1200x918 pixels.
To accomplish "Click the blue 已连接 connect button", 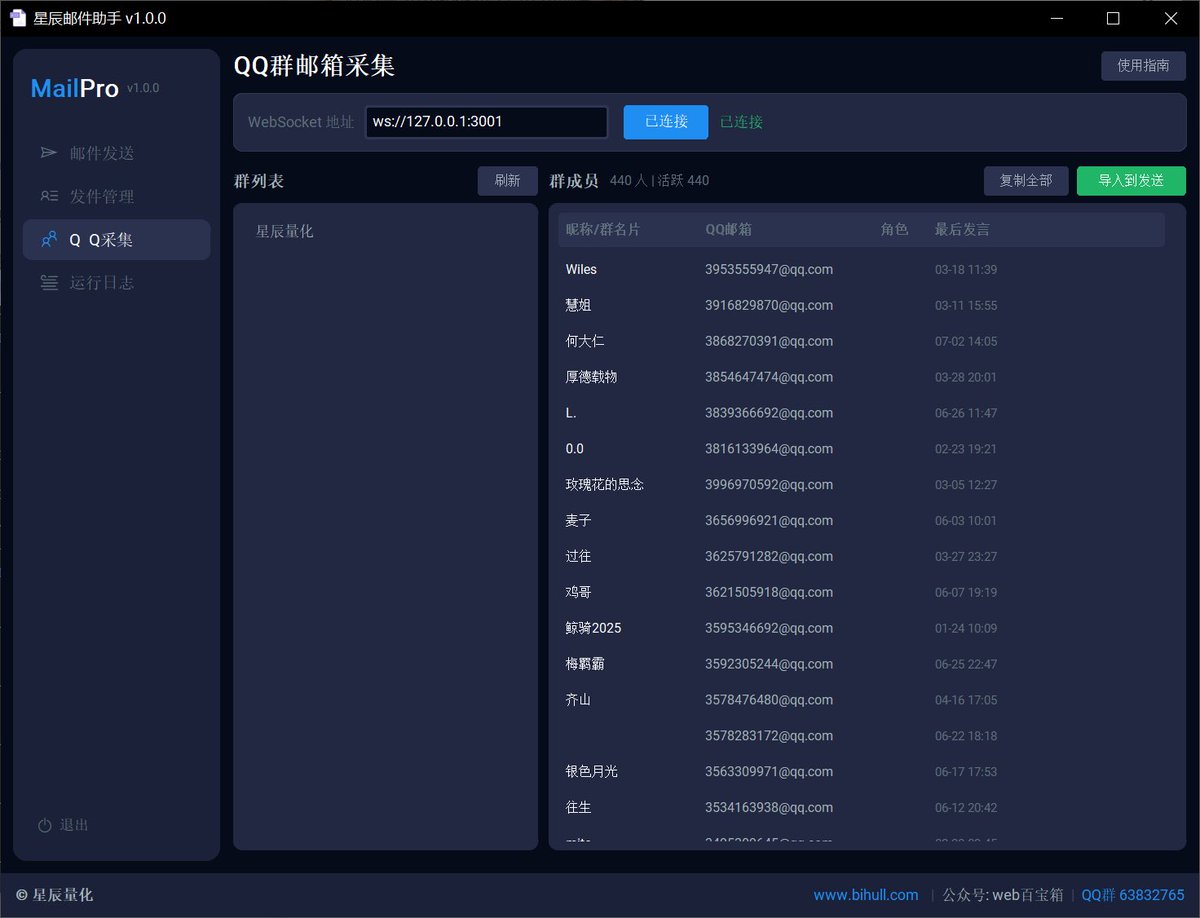I will [666, 122].
